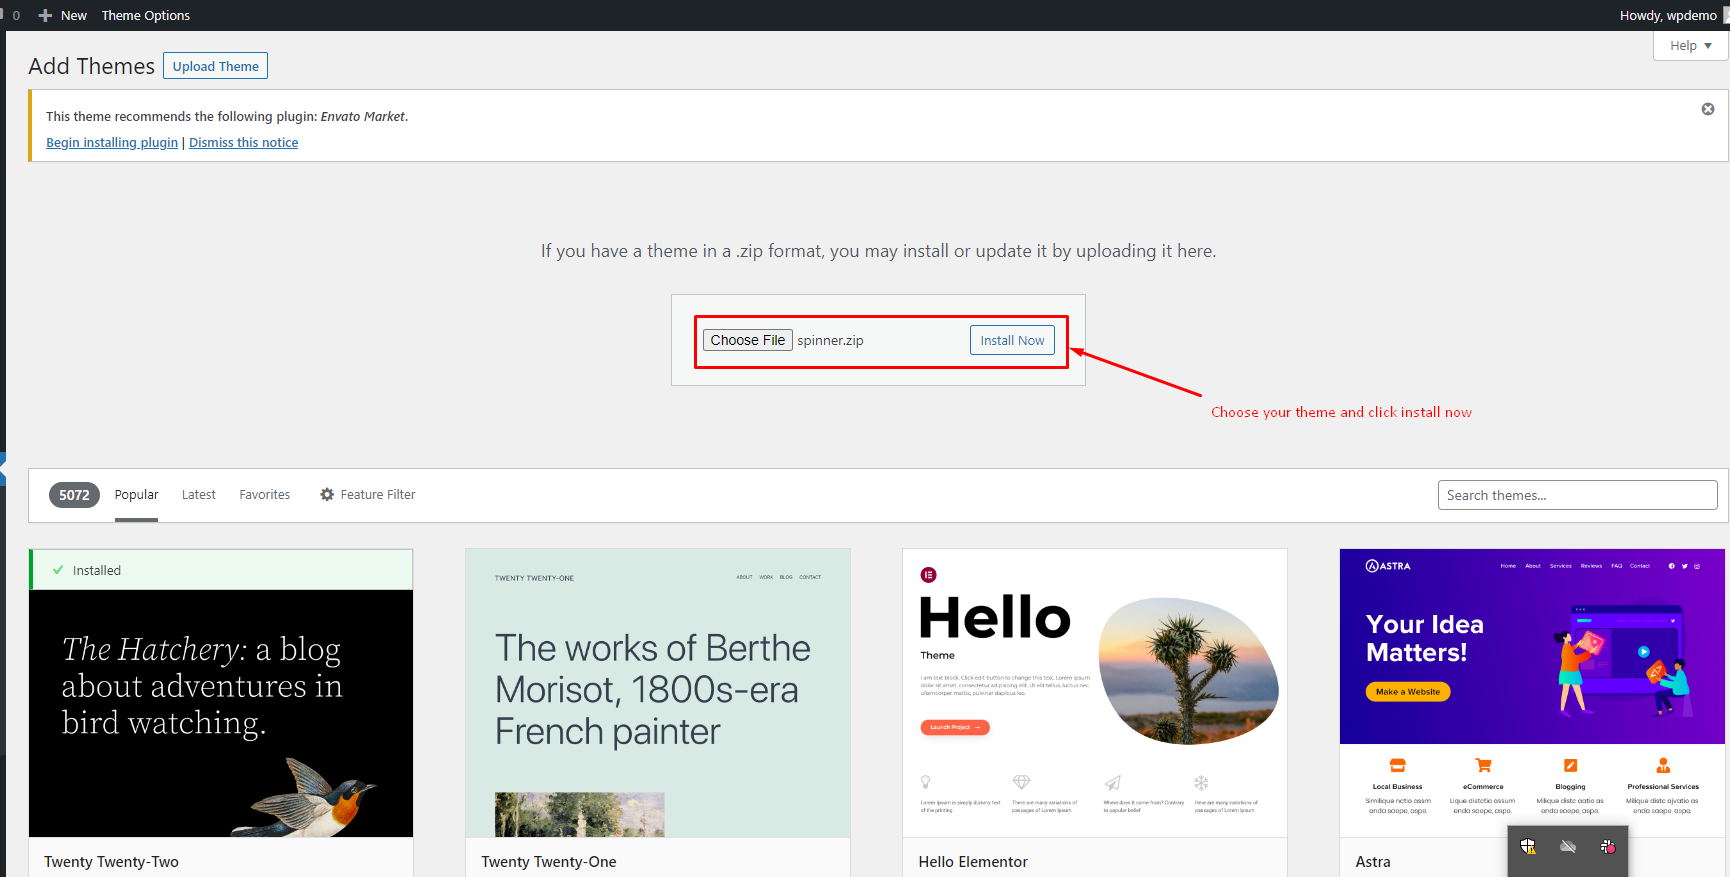Click the Windows Security shield tray icon
This screenshot has height=877, width=1730.
pyautogui.click(x=1528, y=847)
